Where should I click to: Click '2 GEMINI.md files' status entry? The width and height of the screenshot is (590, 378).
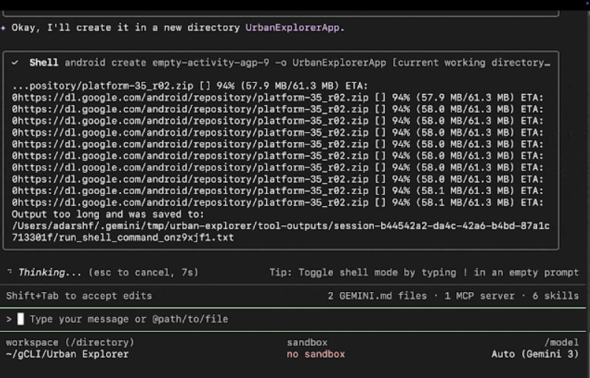tap(377, 296)
